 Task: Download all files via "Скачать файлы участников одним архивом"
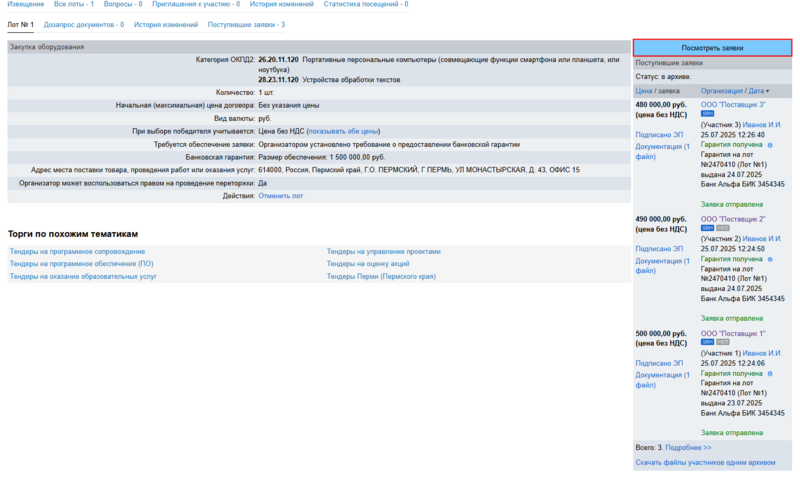[x=705, y=463]
